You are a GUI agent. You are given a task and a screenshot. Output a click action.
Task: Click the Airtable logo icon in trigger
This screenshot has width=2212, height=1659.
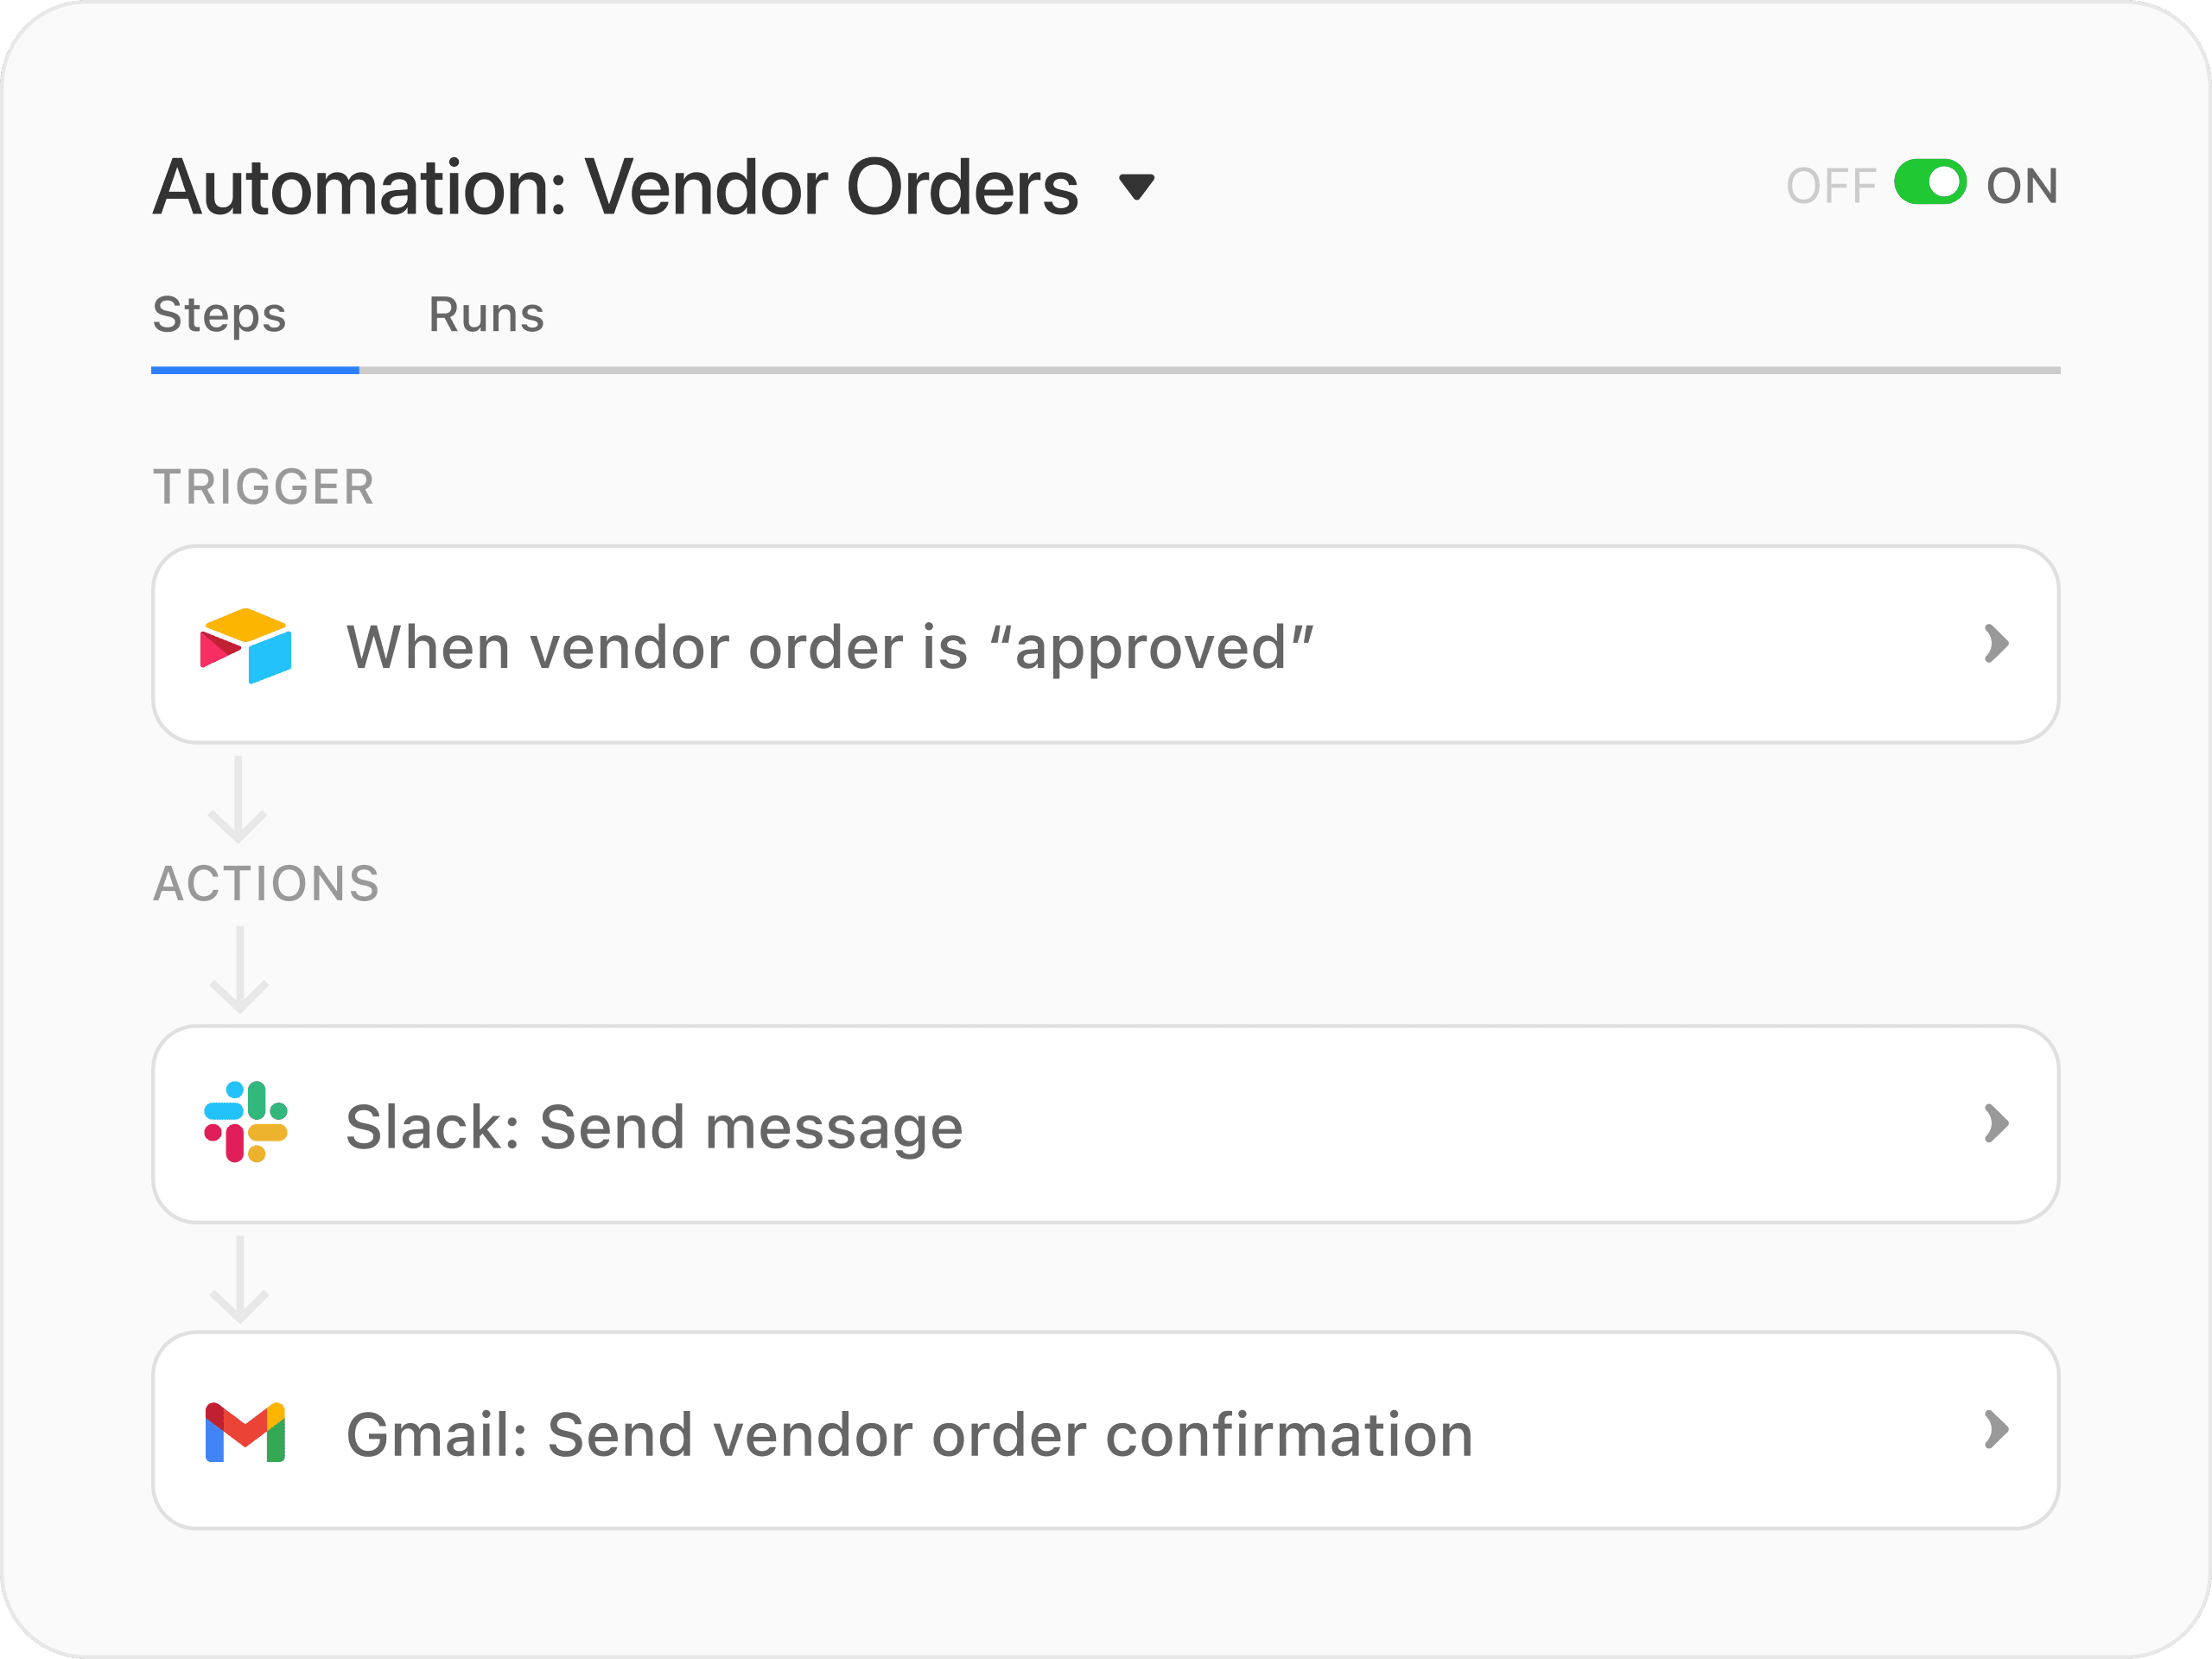click(x=245, y=645)
